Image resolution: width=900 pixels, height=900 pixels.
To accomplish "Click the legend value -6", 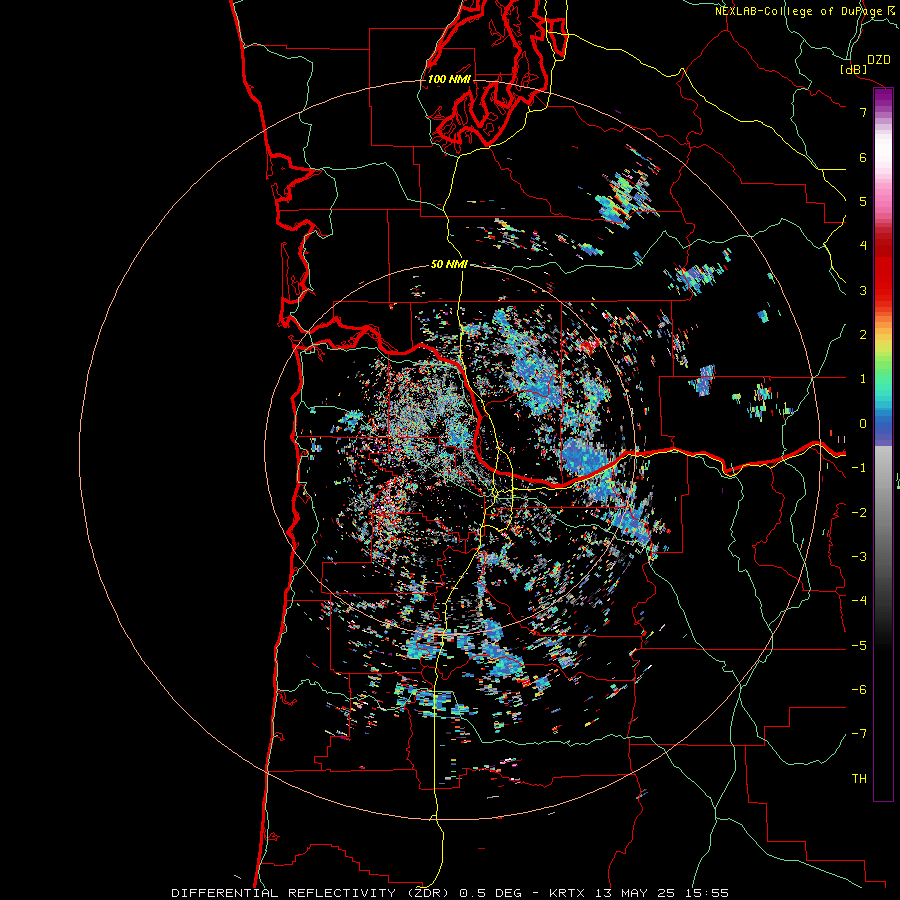I will tap(859, 690).
